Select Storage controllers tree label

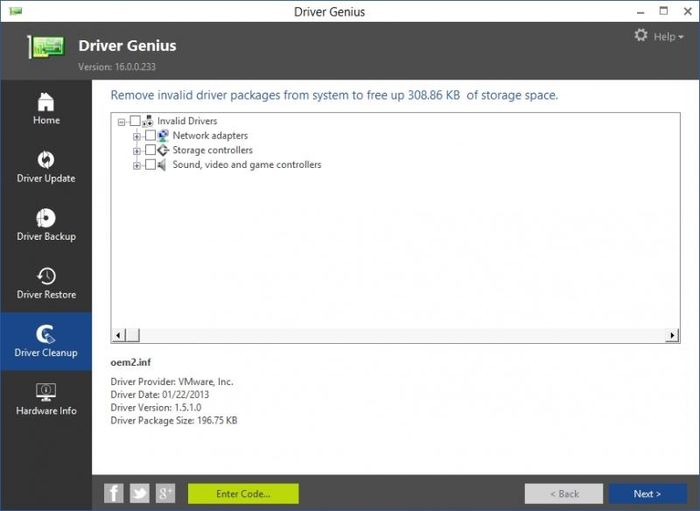pyautogui.click(x=212, y=150)
